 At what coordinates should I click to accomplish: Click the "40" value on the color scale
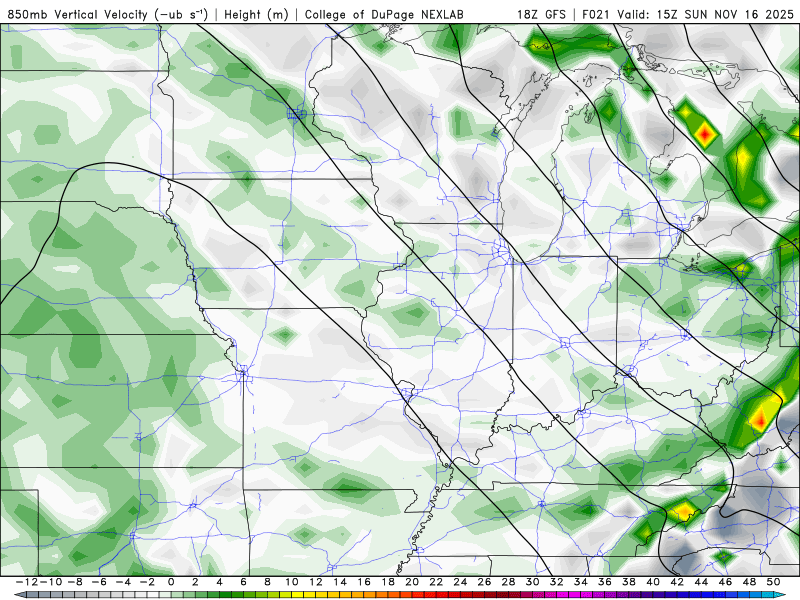[x=653, y=582]
